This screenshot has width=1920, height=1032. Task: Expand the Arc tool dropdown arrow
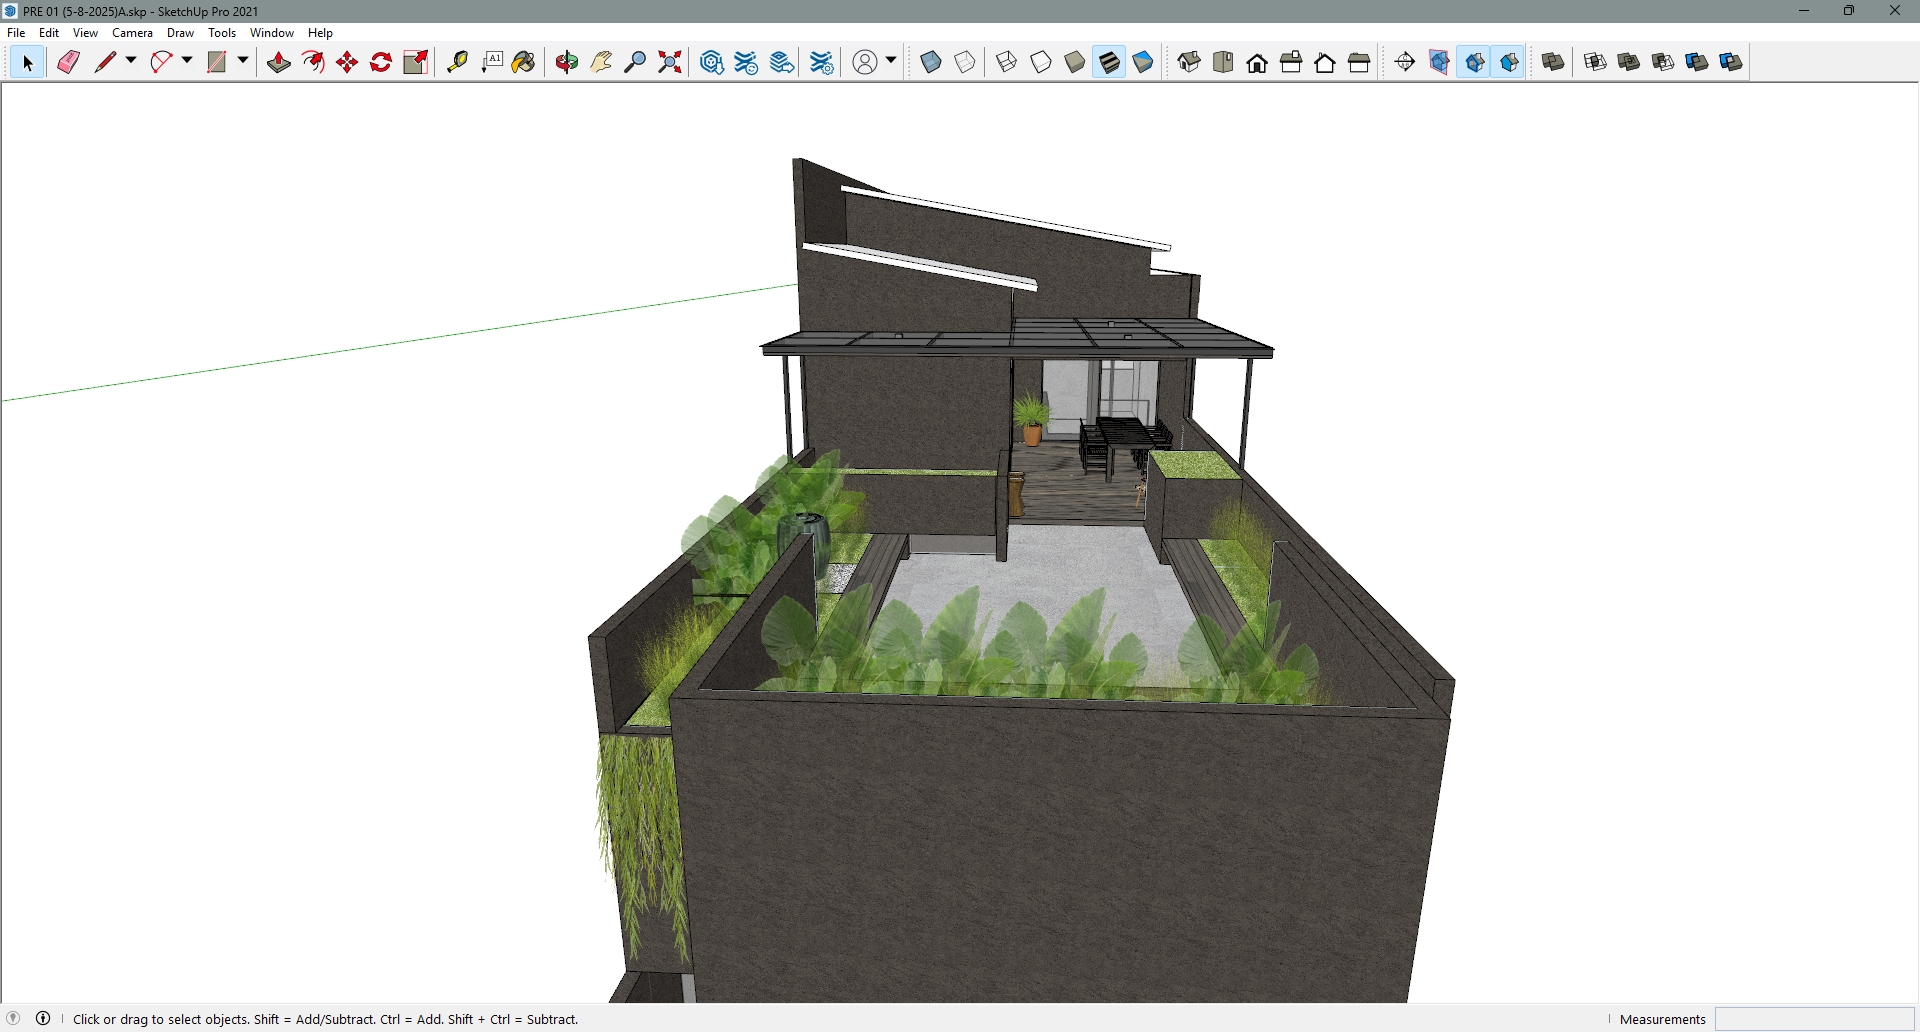(187, 61)
